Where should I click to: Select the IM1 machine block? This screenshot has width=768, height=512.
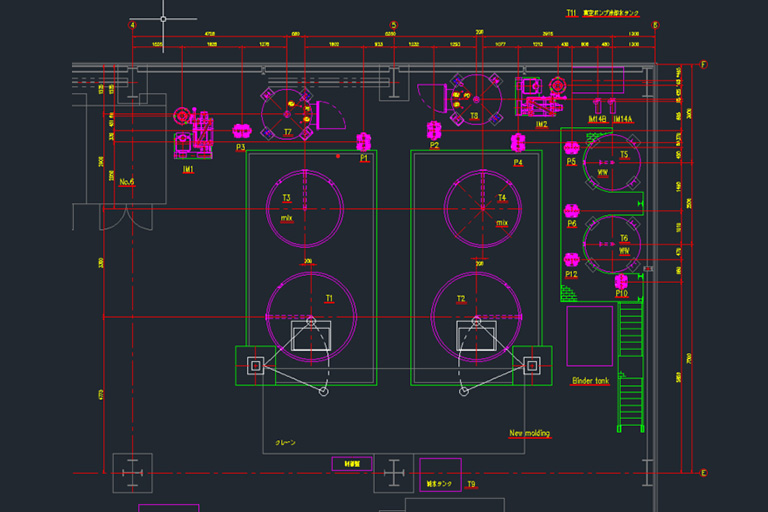click(x=194, y=135)
